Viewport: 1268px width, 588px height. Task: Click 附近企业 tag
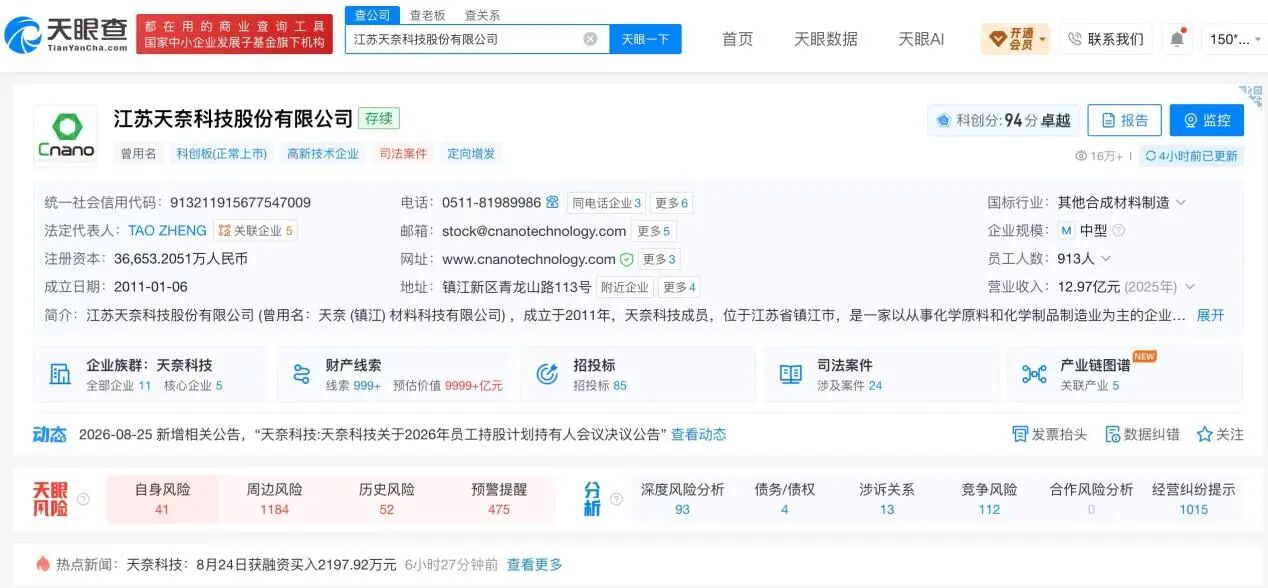pos(625,287)
